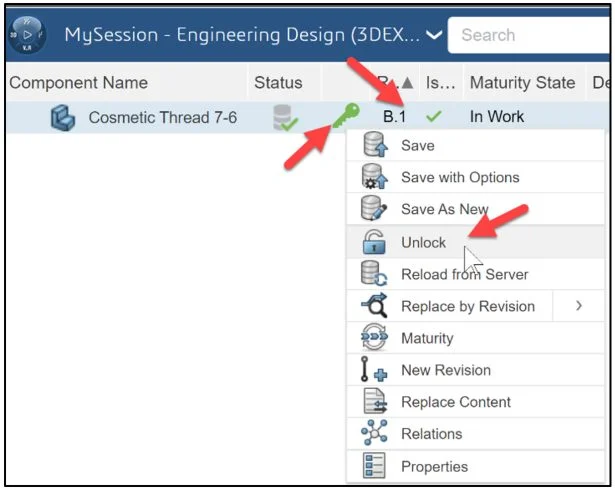The width and height of the screenshot is (615, 490).
Task: Focus the Search input field
Action: pos(529,35)
